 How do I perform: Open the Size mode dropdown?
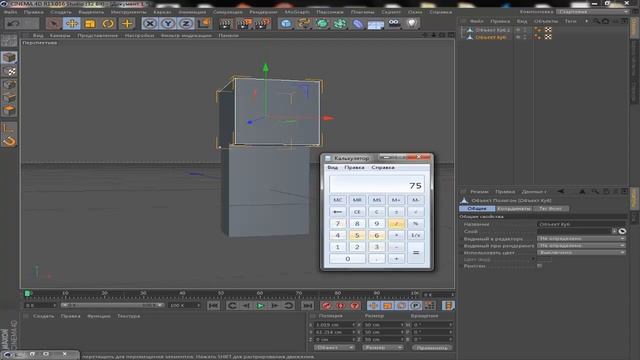coord(382,347)
